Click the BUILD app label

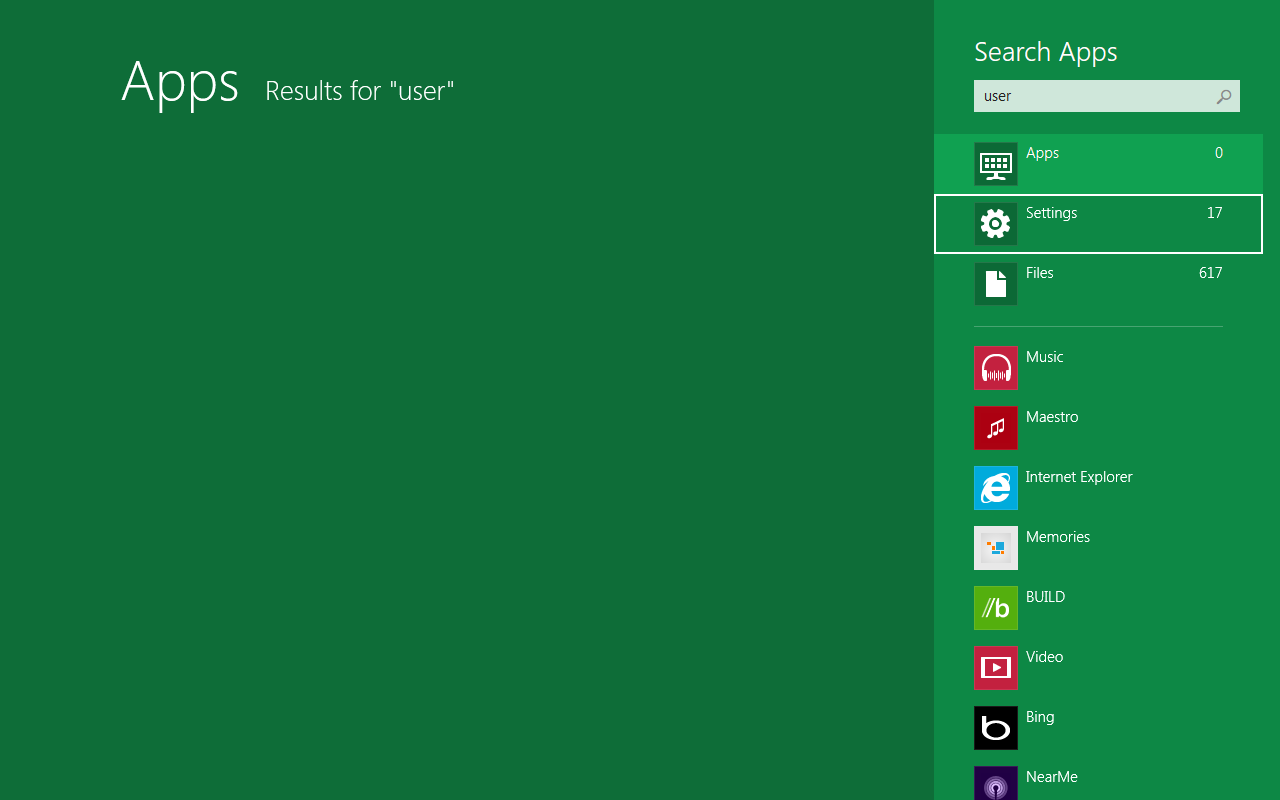tap(1046, 597)
